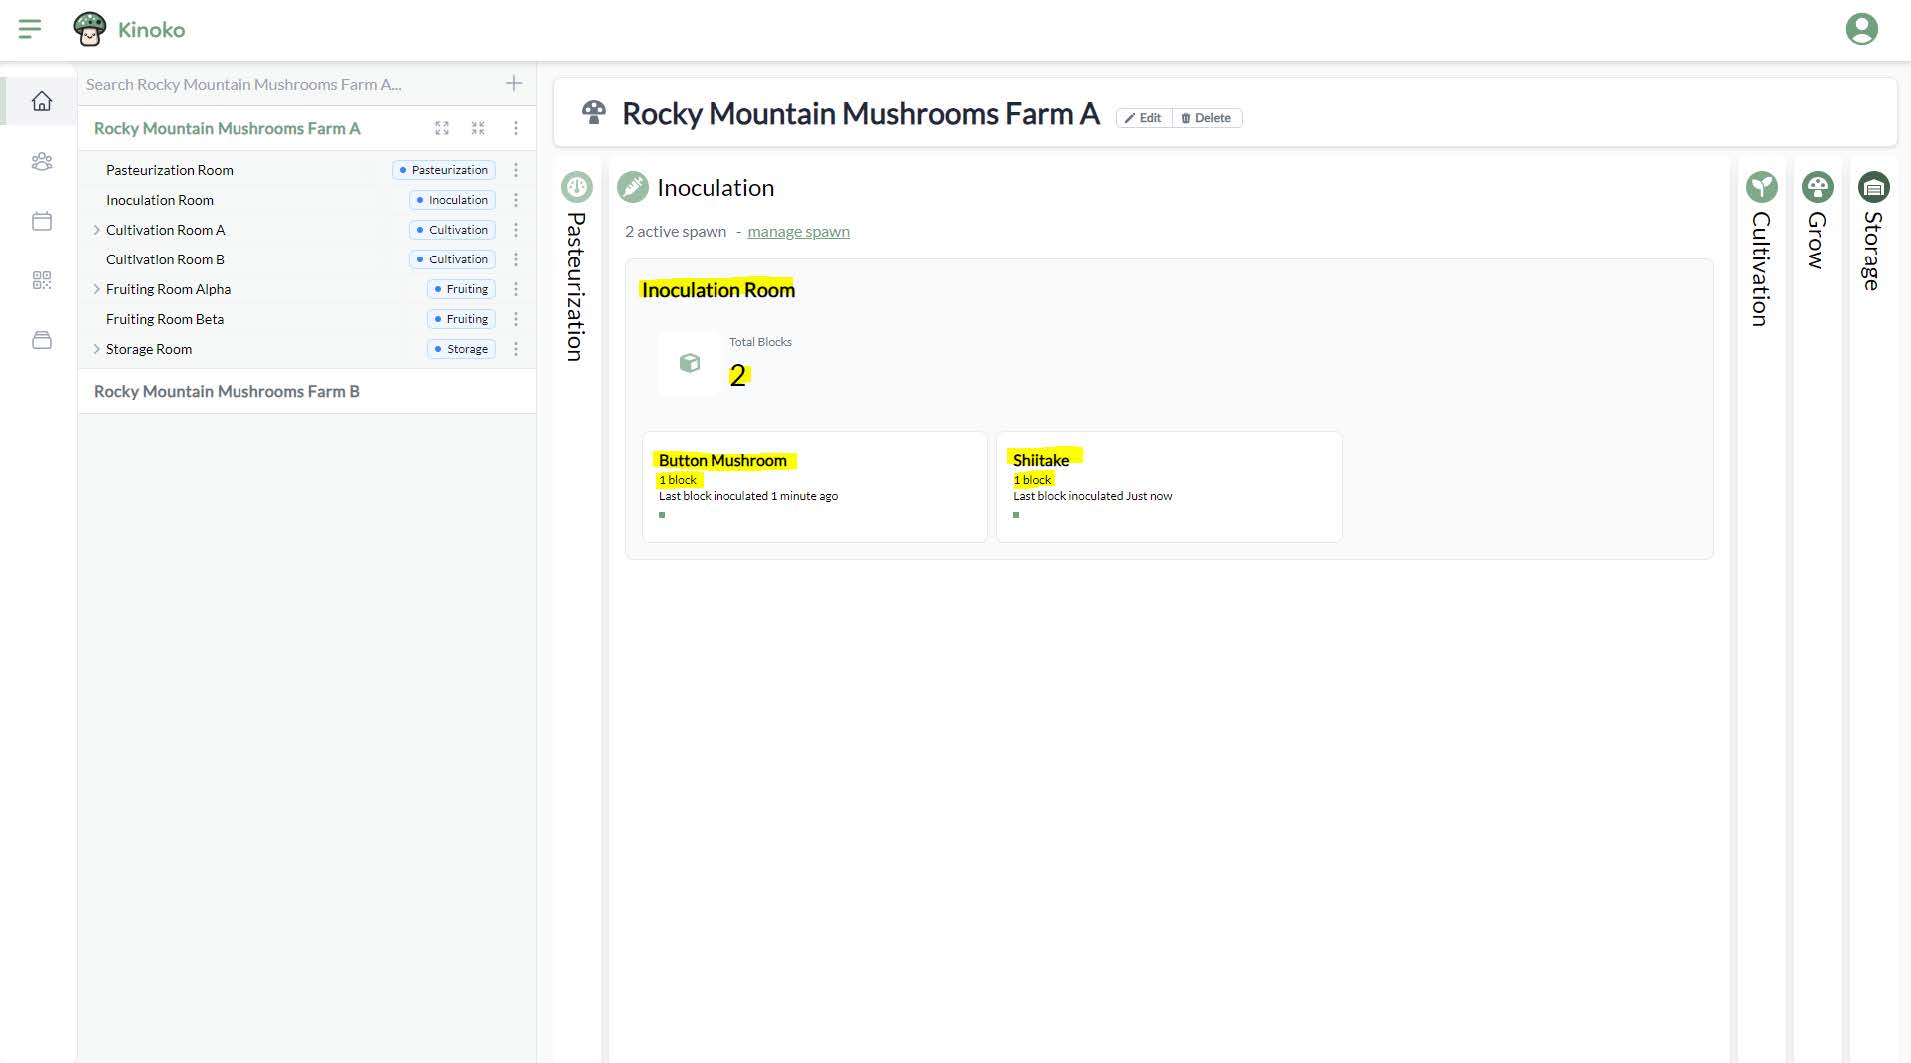Open the calendar sidebar icon
This screenshot has width=1911, height=1063.
coord(42,221)
